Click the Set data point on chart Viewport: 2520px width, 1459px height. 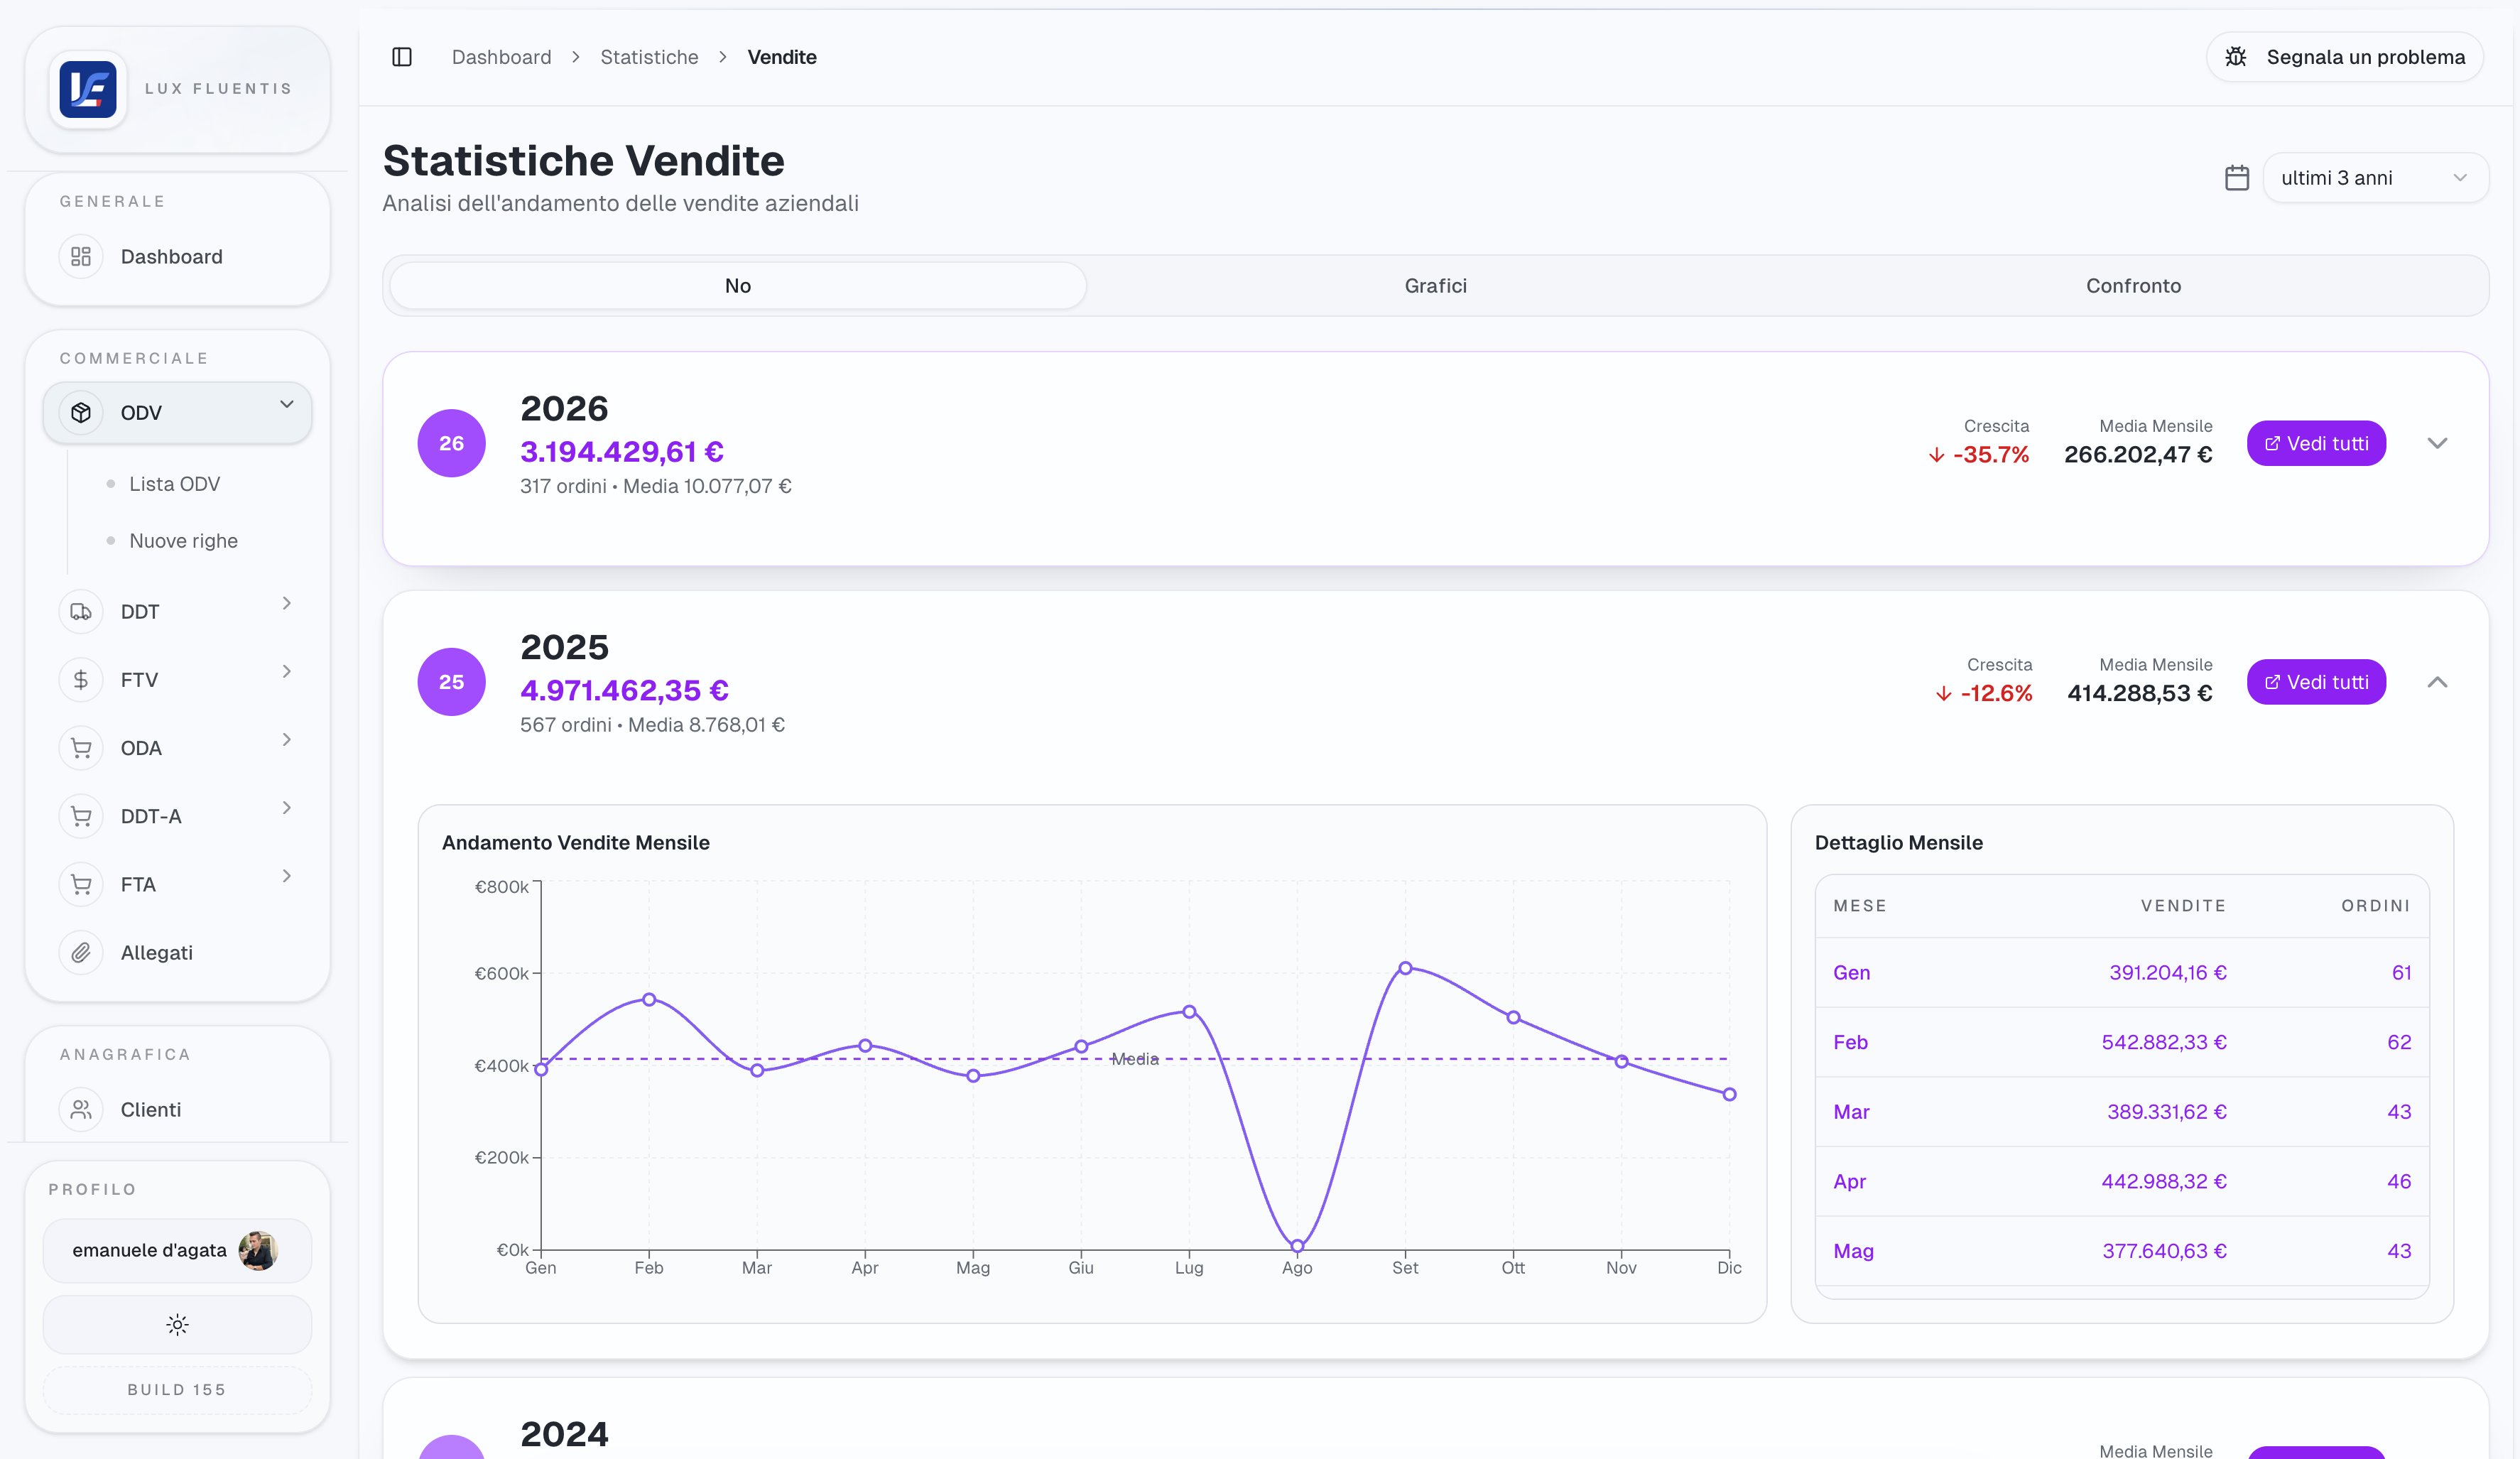[x=1405, y=968]
